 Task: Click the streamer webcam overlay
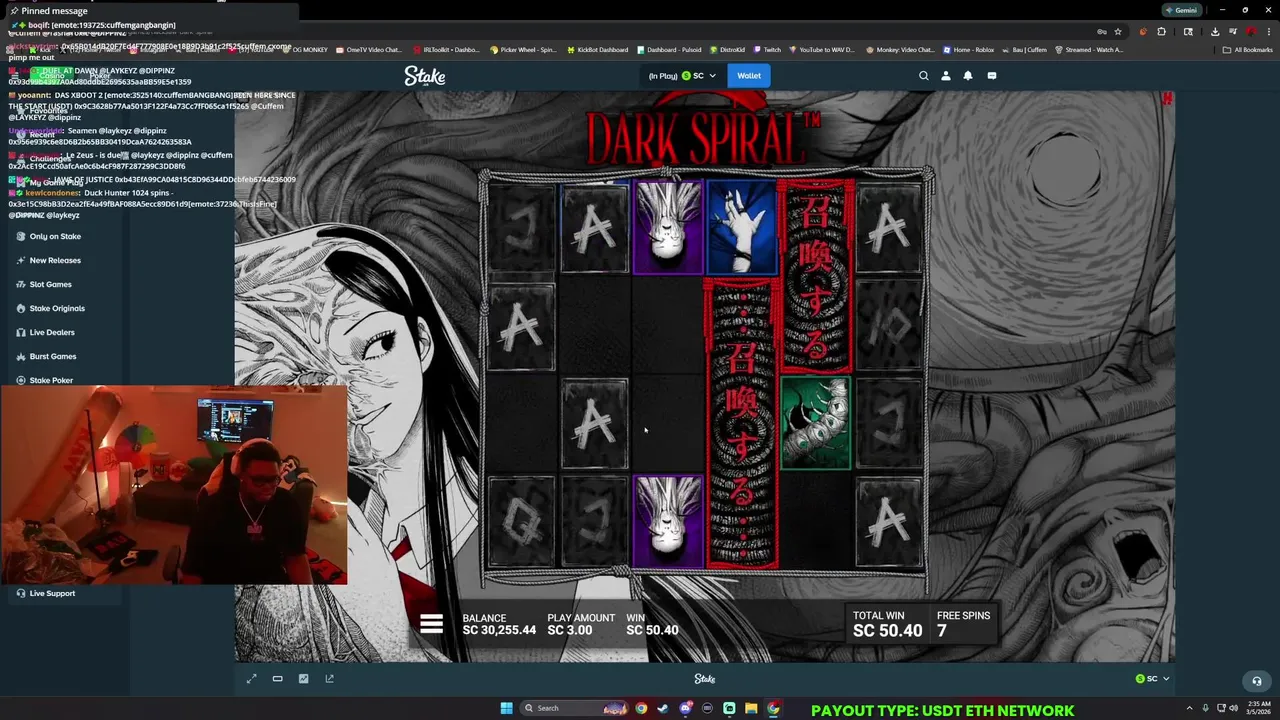pos(174,485)
